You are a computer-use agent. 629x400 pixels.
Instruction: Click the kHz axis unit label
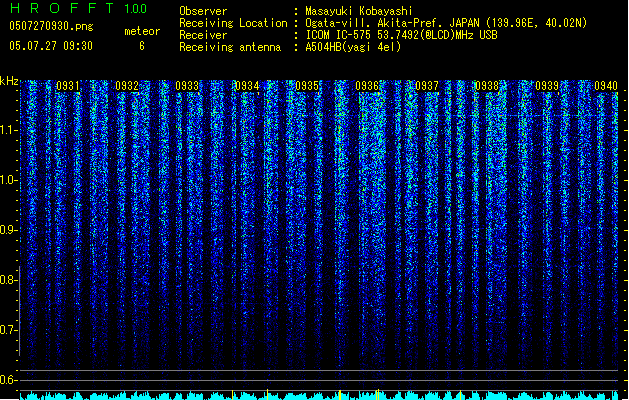click(x=9, y=81)
